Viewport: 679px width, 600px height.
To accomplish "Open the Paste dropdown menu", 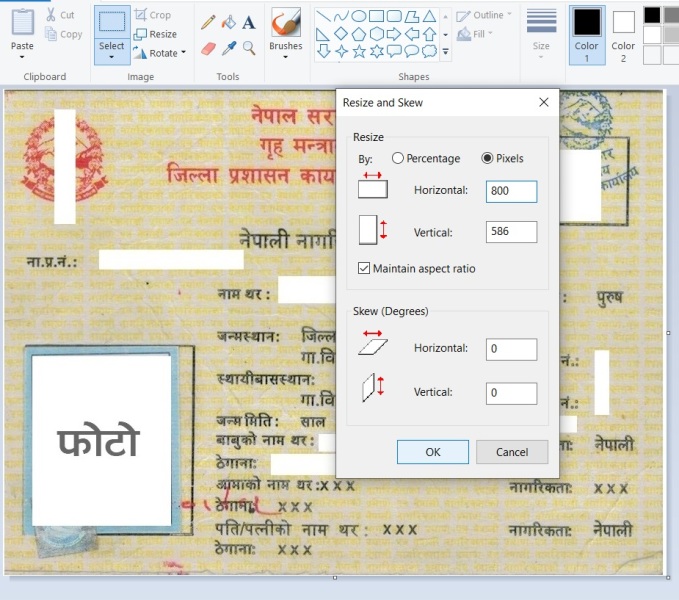I will tap(22, 57).
